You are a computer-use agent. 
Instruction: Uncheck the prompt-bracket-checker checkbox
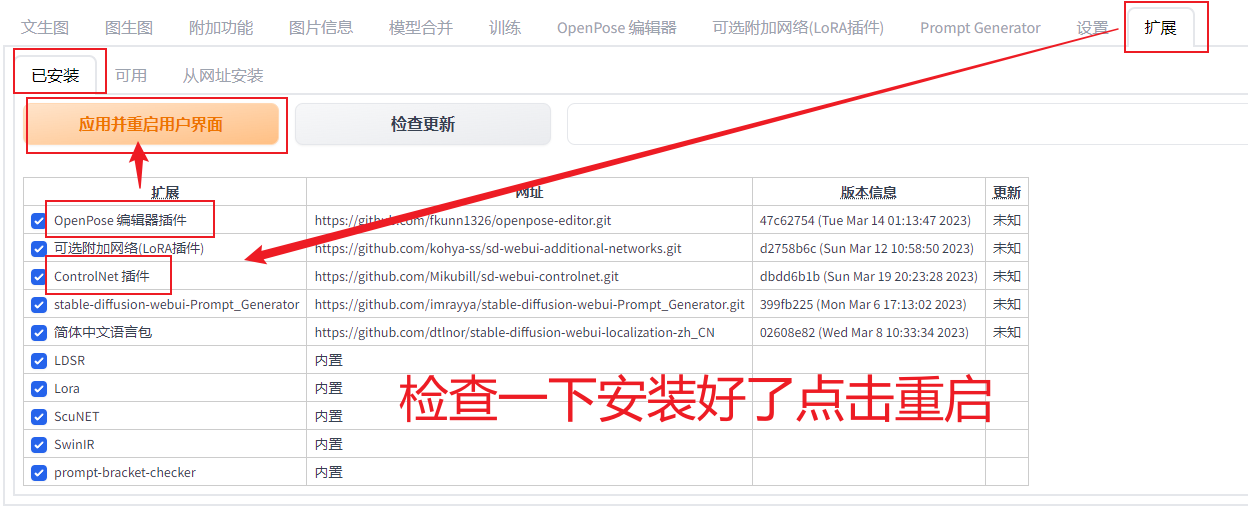tap(39, 472)
